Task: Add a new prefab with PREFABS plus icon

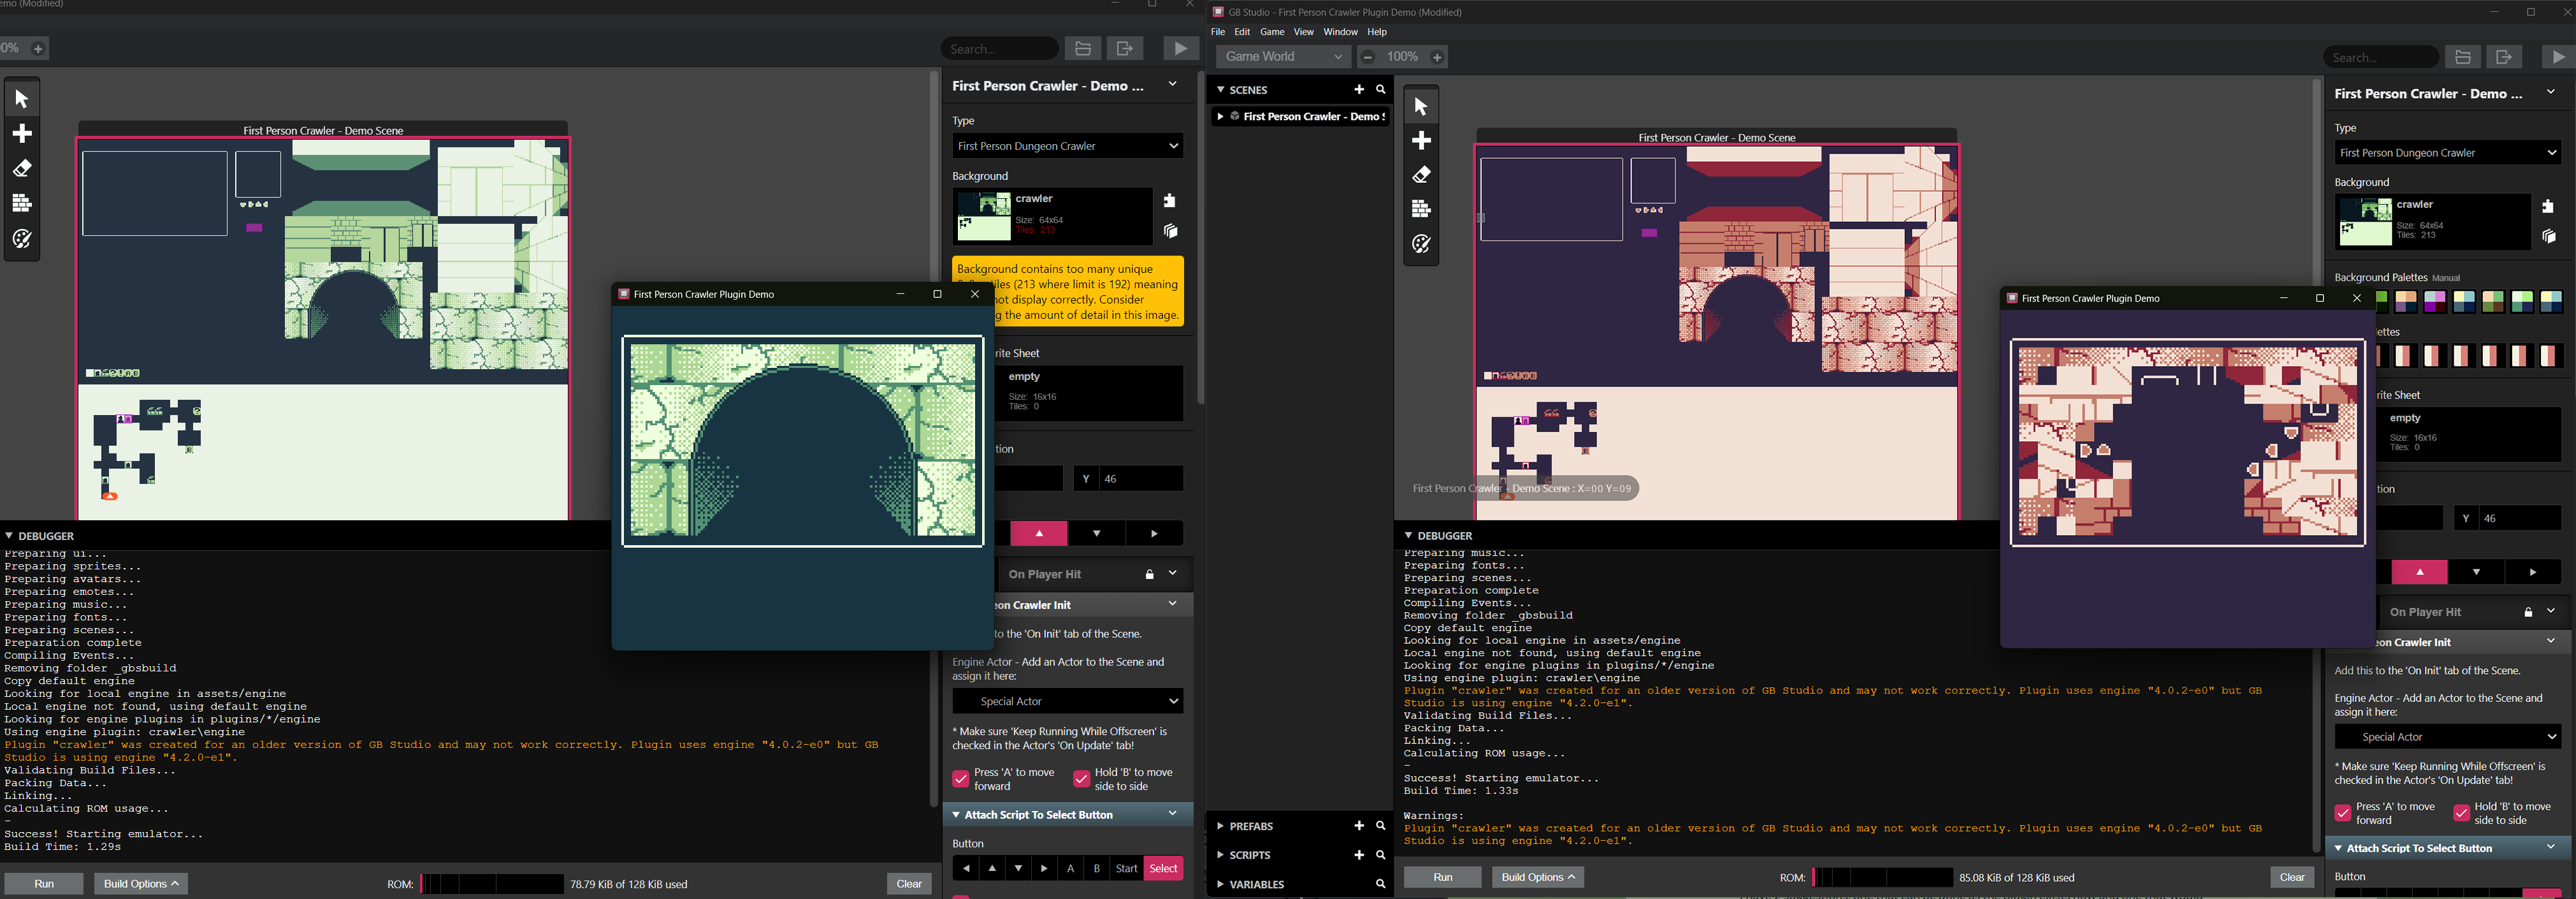Action: tap(1358, 826)
